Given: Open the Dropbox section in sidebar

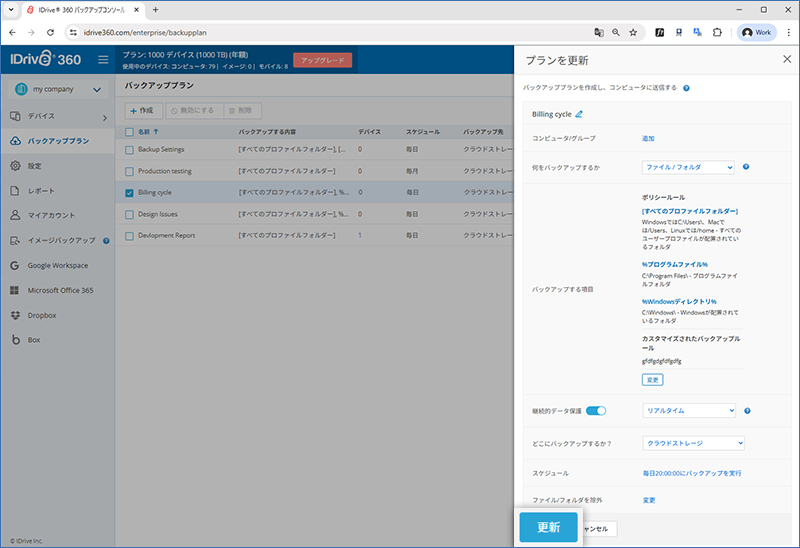Looking at the screenshot, I should tap(42, 315).
